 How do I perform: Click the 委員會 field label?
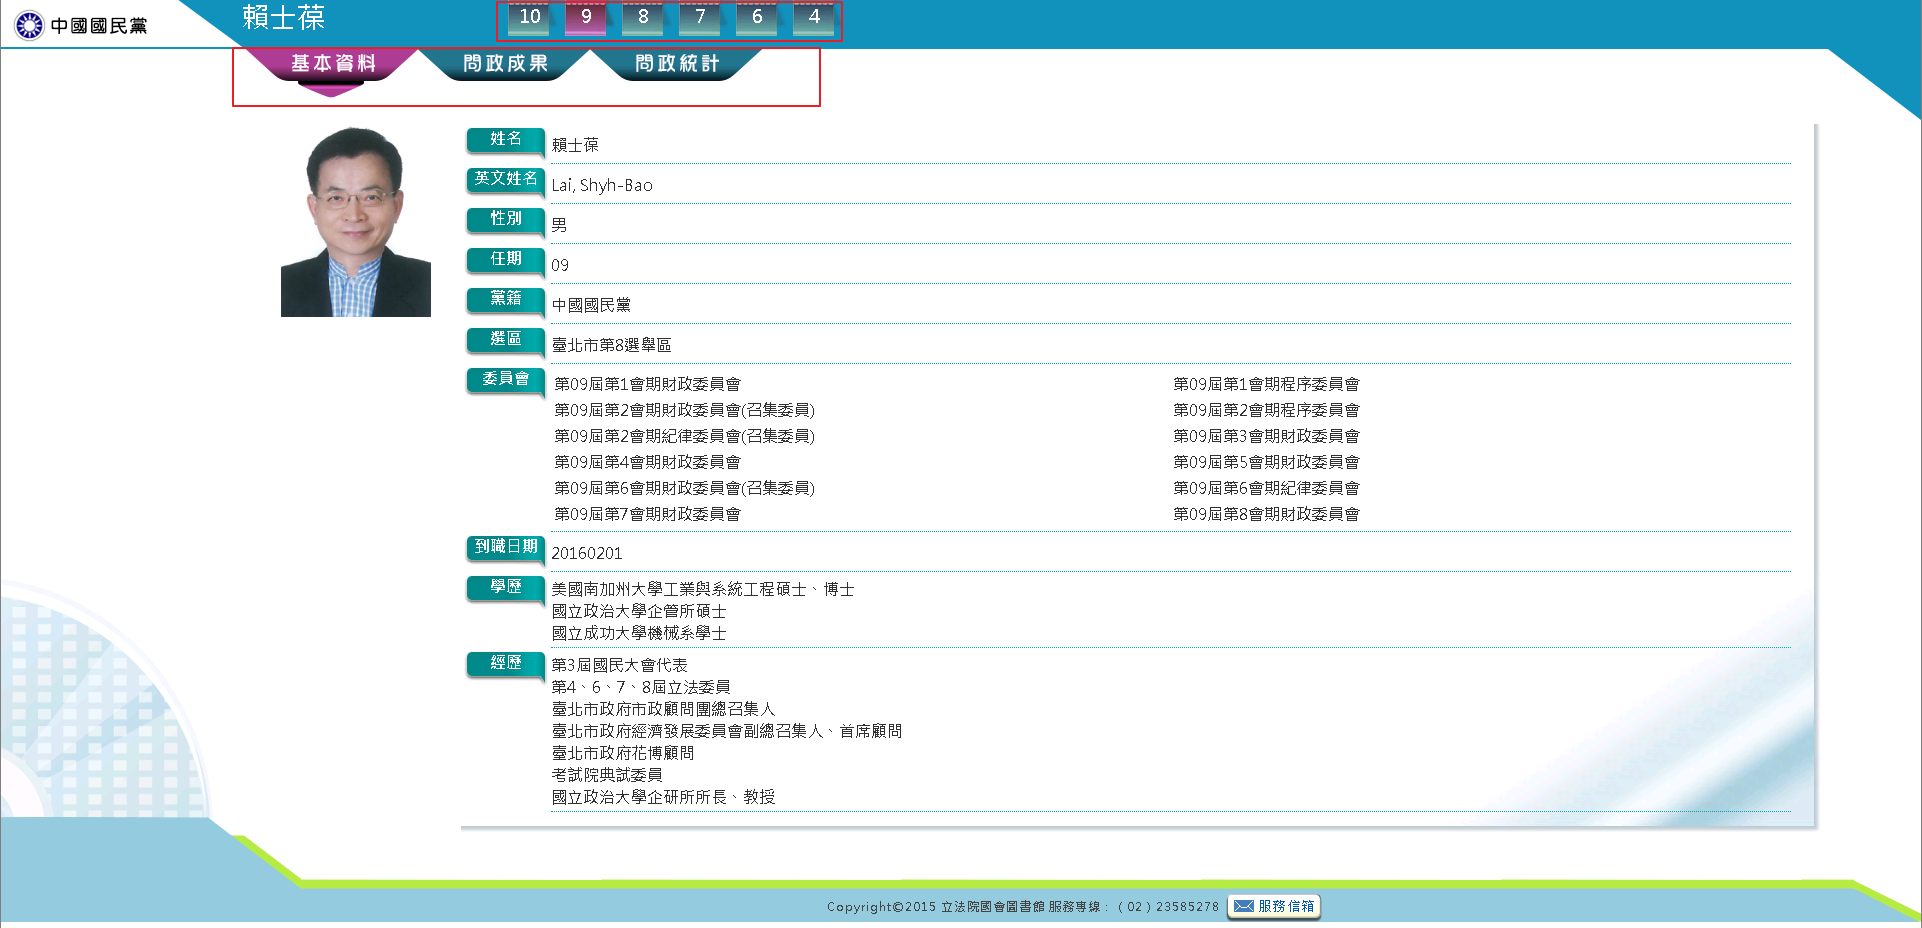tap(505, 379)
